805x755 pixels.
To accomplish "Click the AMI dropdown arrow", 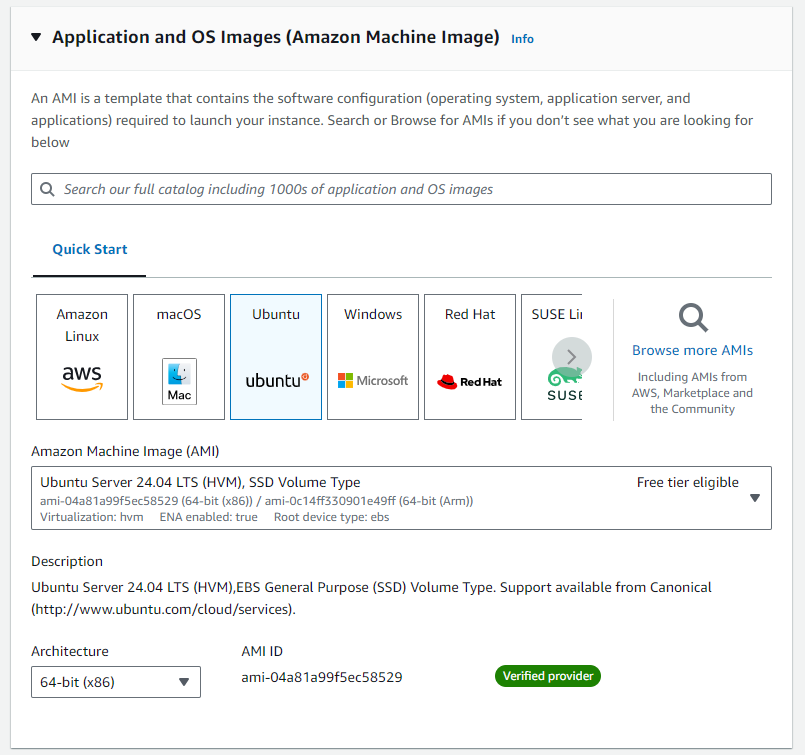I will [755, 498].
